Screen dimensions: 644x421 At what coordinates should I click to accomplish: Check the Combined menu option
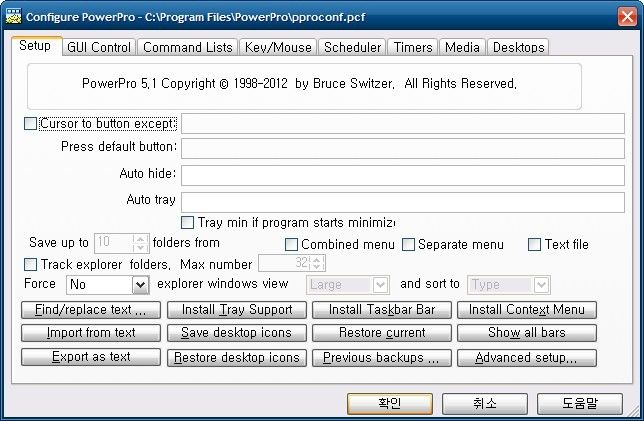click(291, 244)
